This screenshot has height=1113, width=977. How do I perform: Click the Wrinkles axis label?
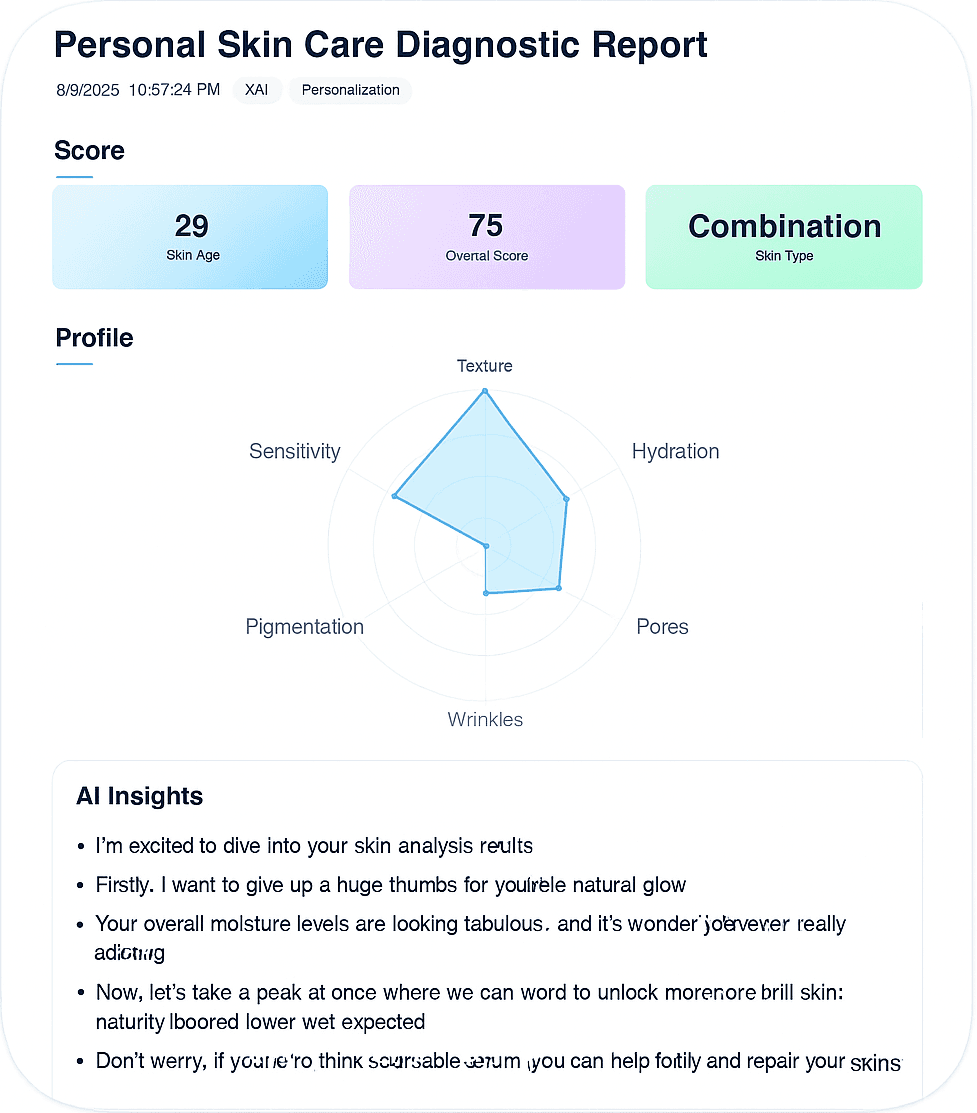click(x=485, y=720)
